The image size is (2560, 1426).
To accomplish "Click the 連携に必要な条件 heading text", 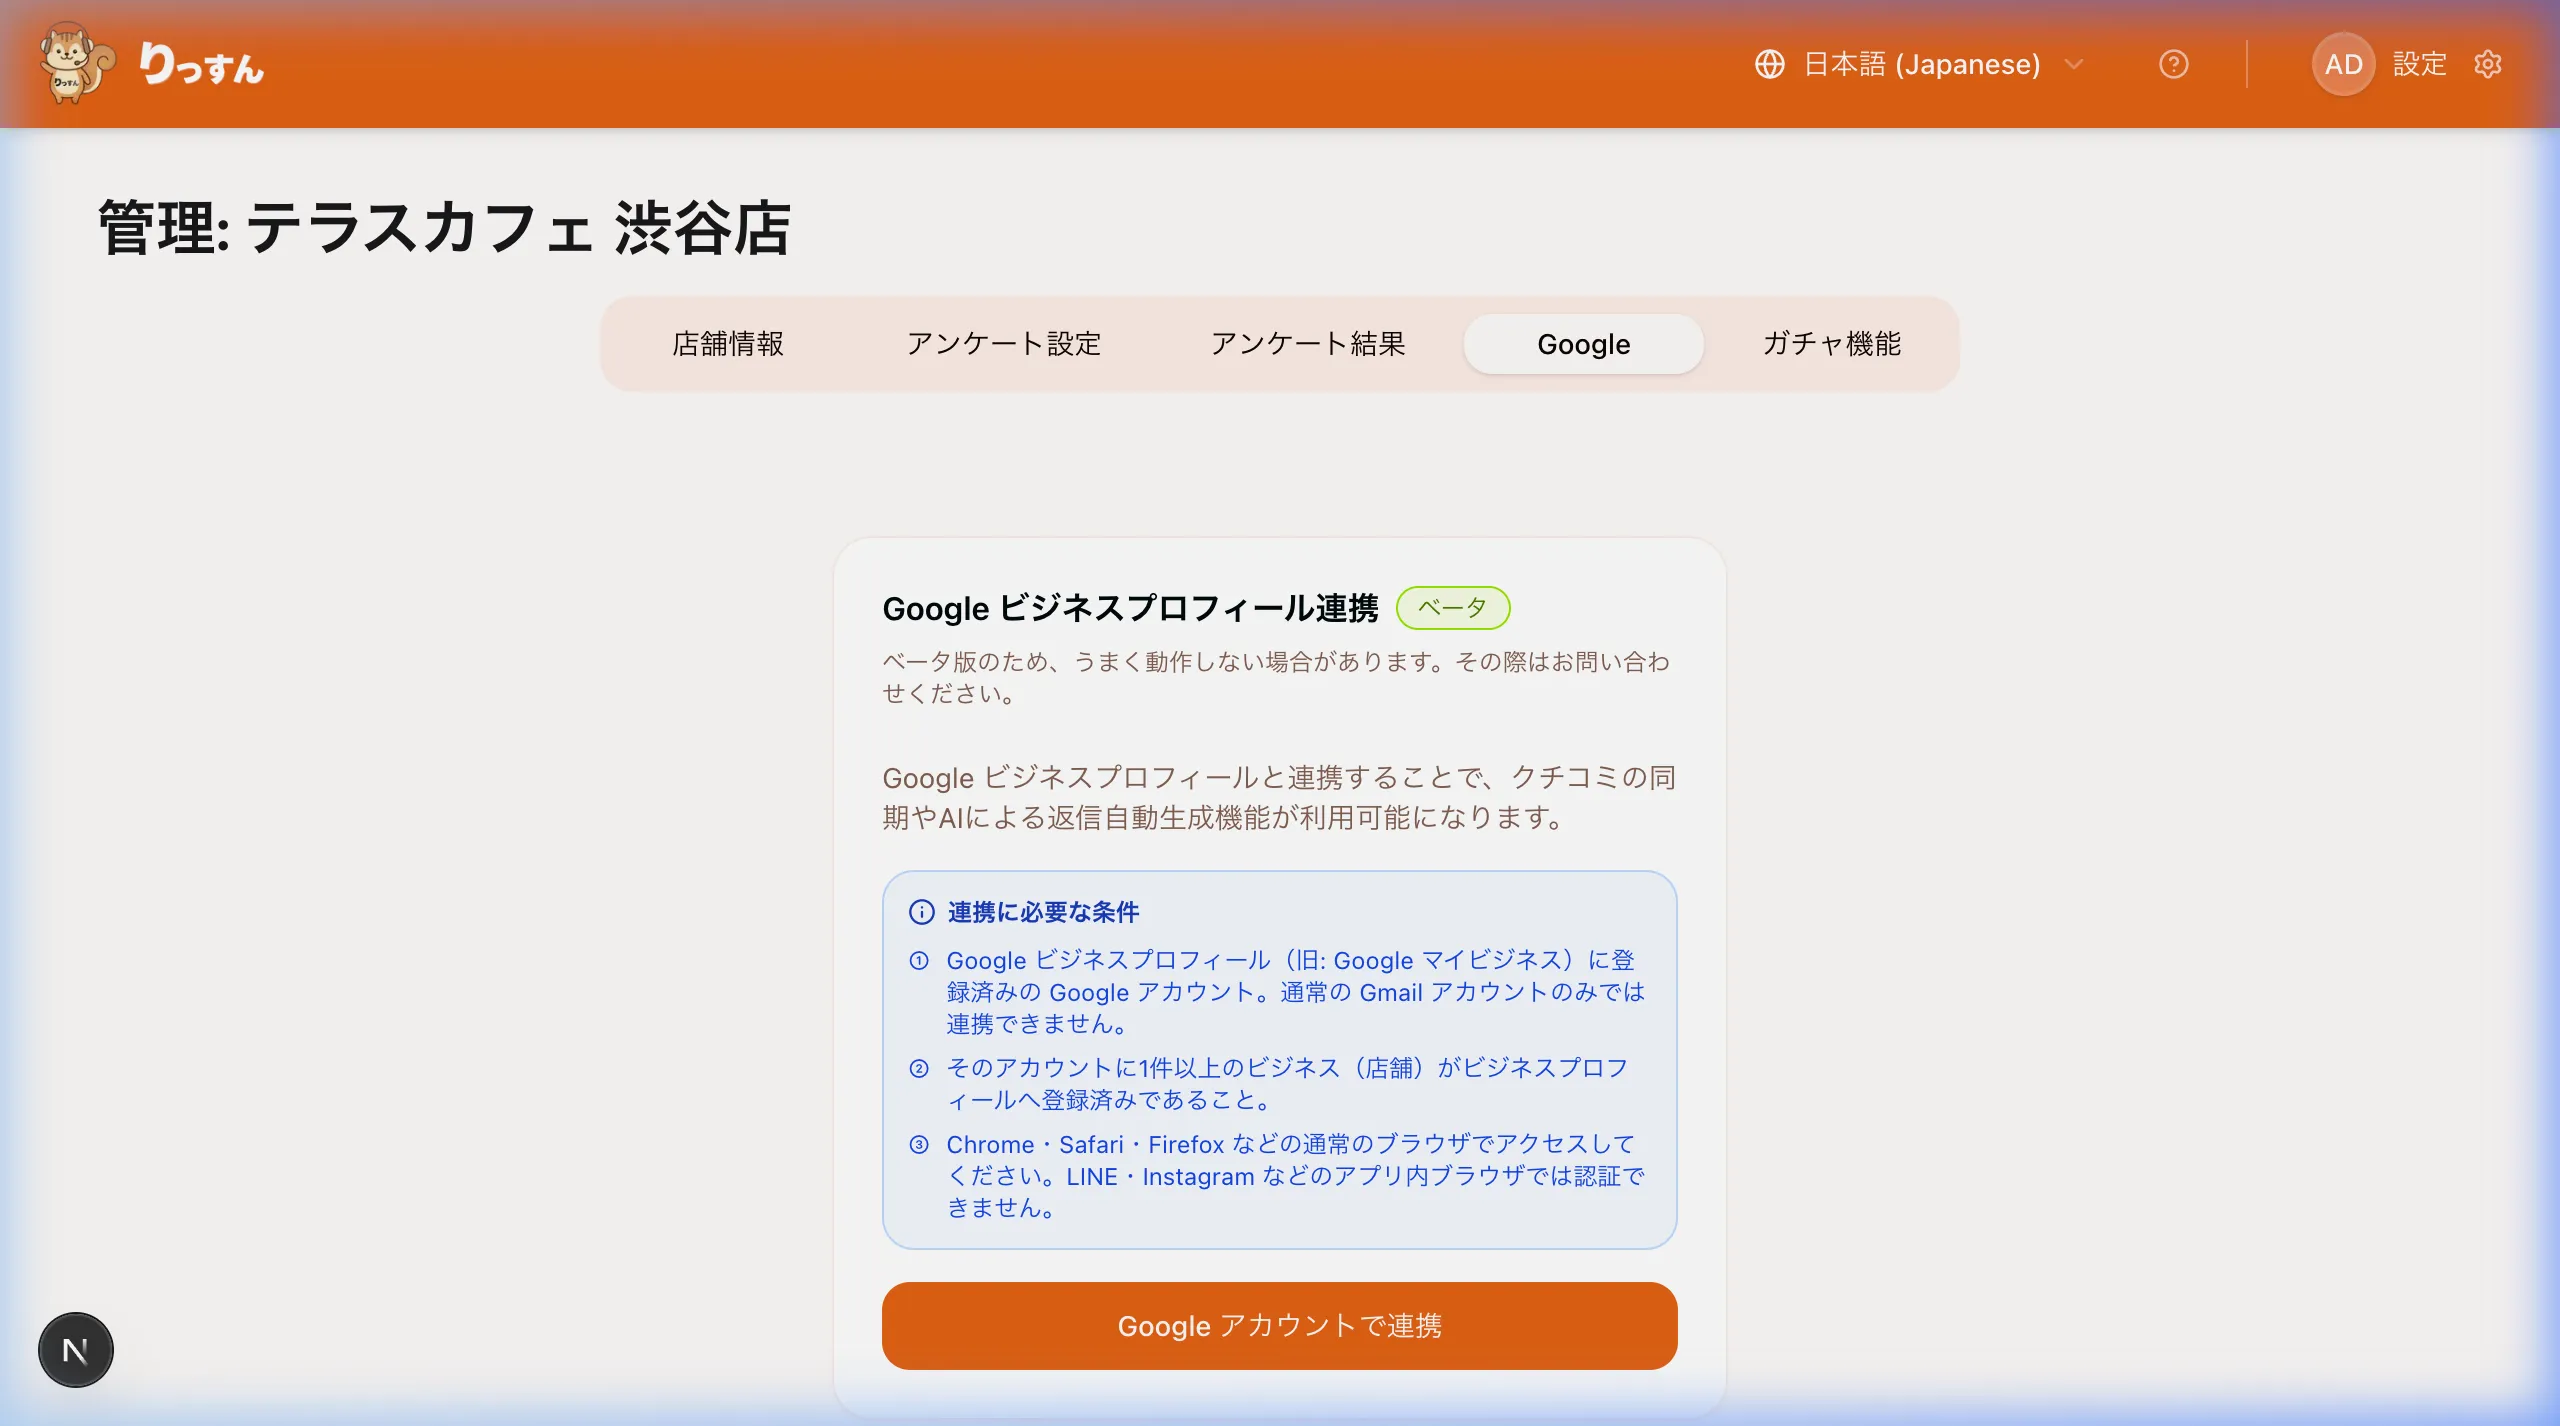I will (x=1043, y=912).
